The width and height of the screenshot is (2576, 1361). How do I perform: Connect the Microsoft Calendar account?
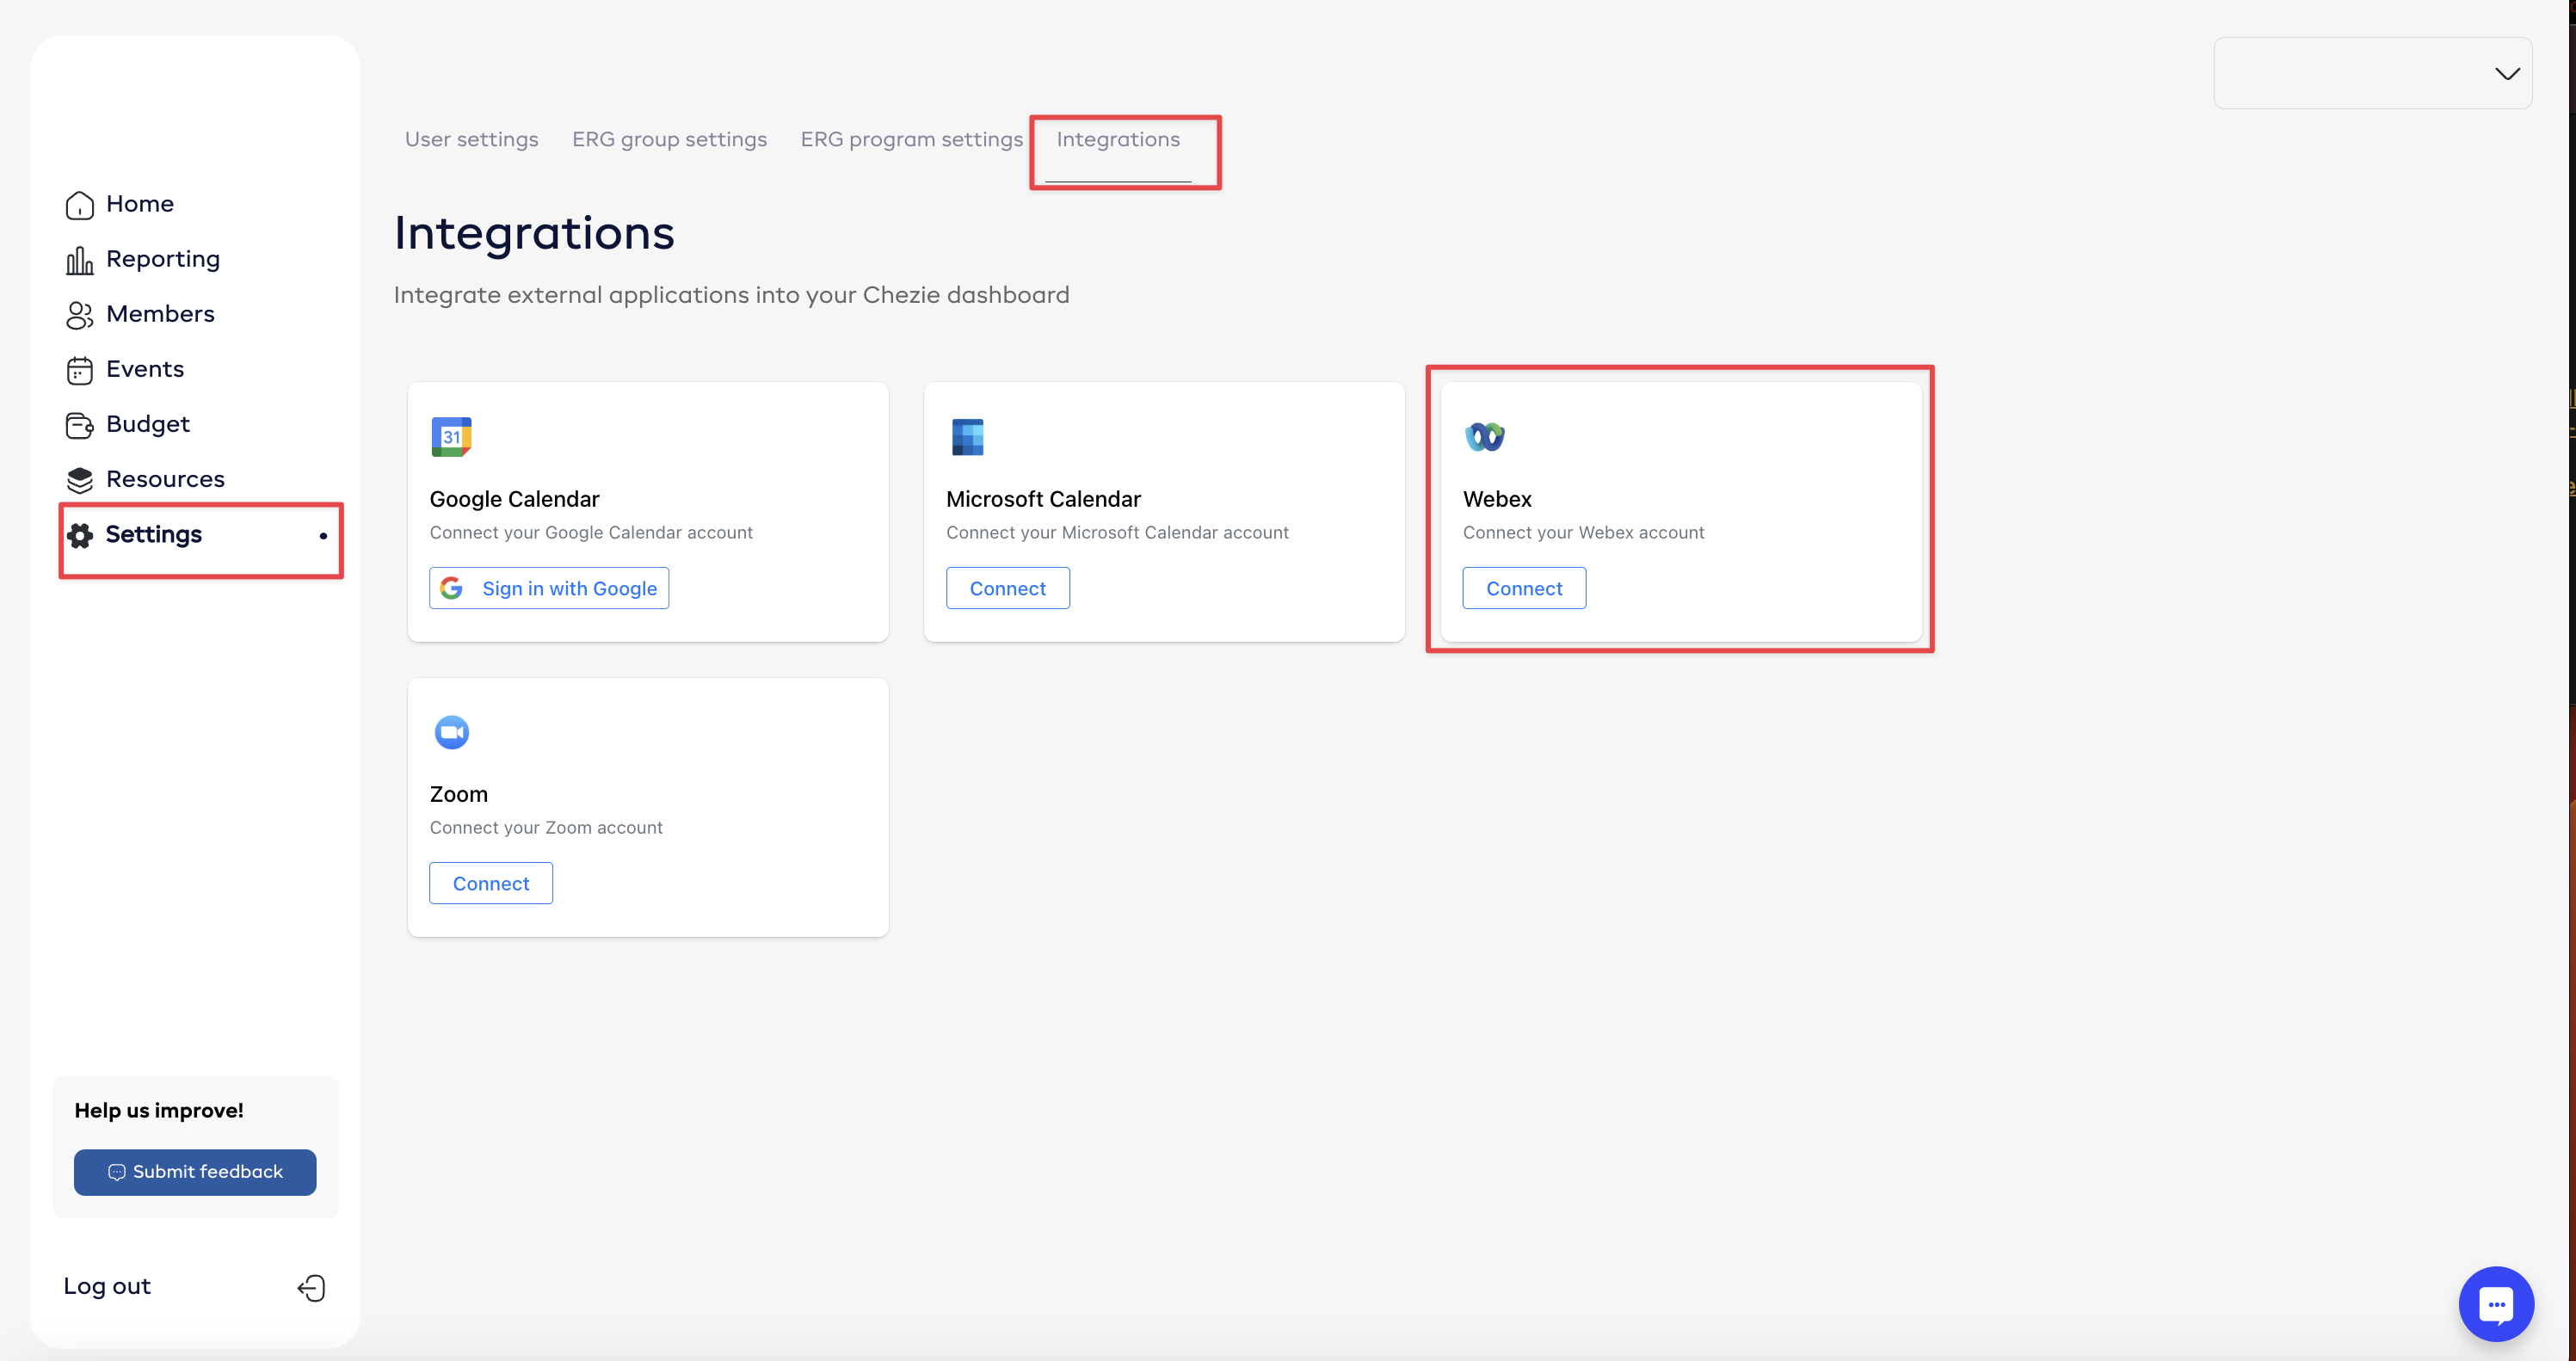pos(1007,588)
